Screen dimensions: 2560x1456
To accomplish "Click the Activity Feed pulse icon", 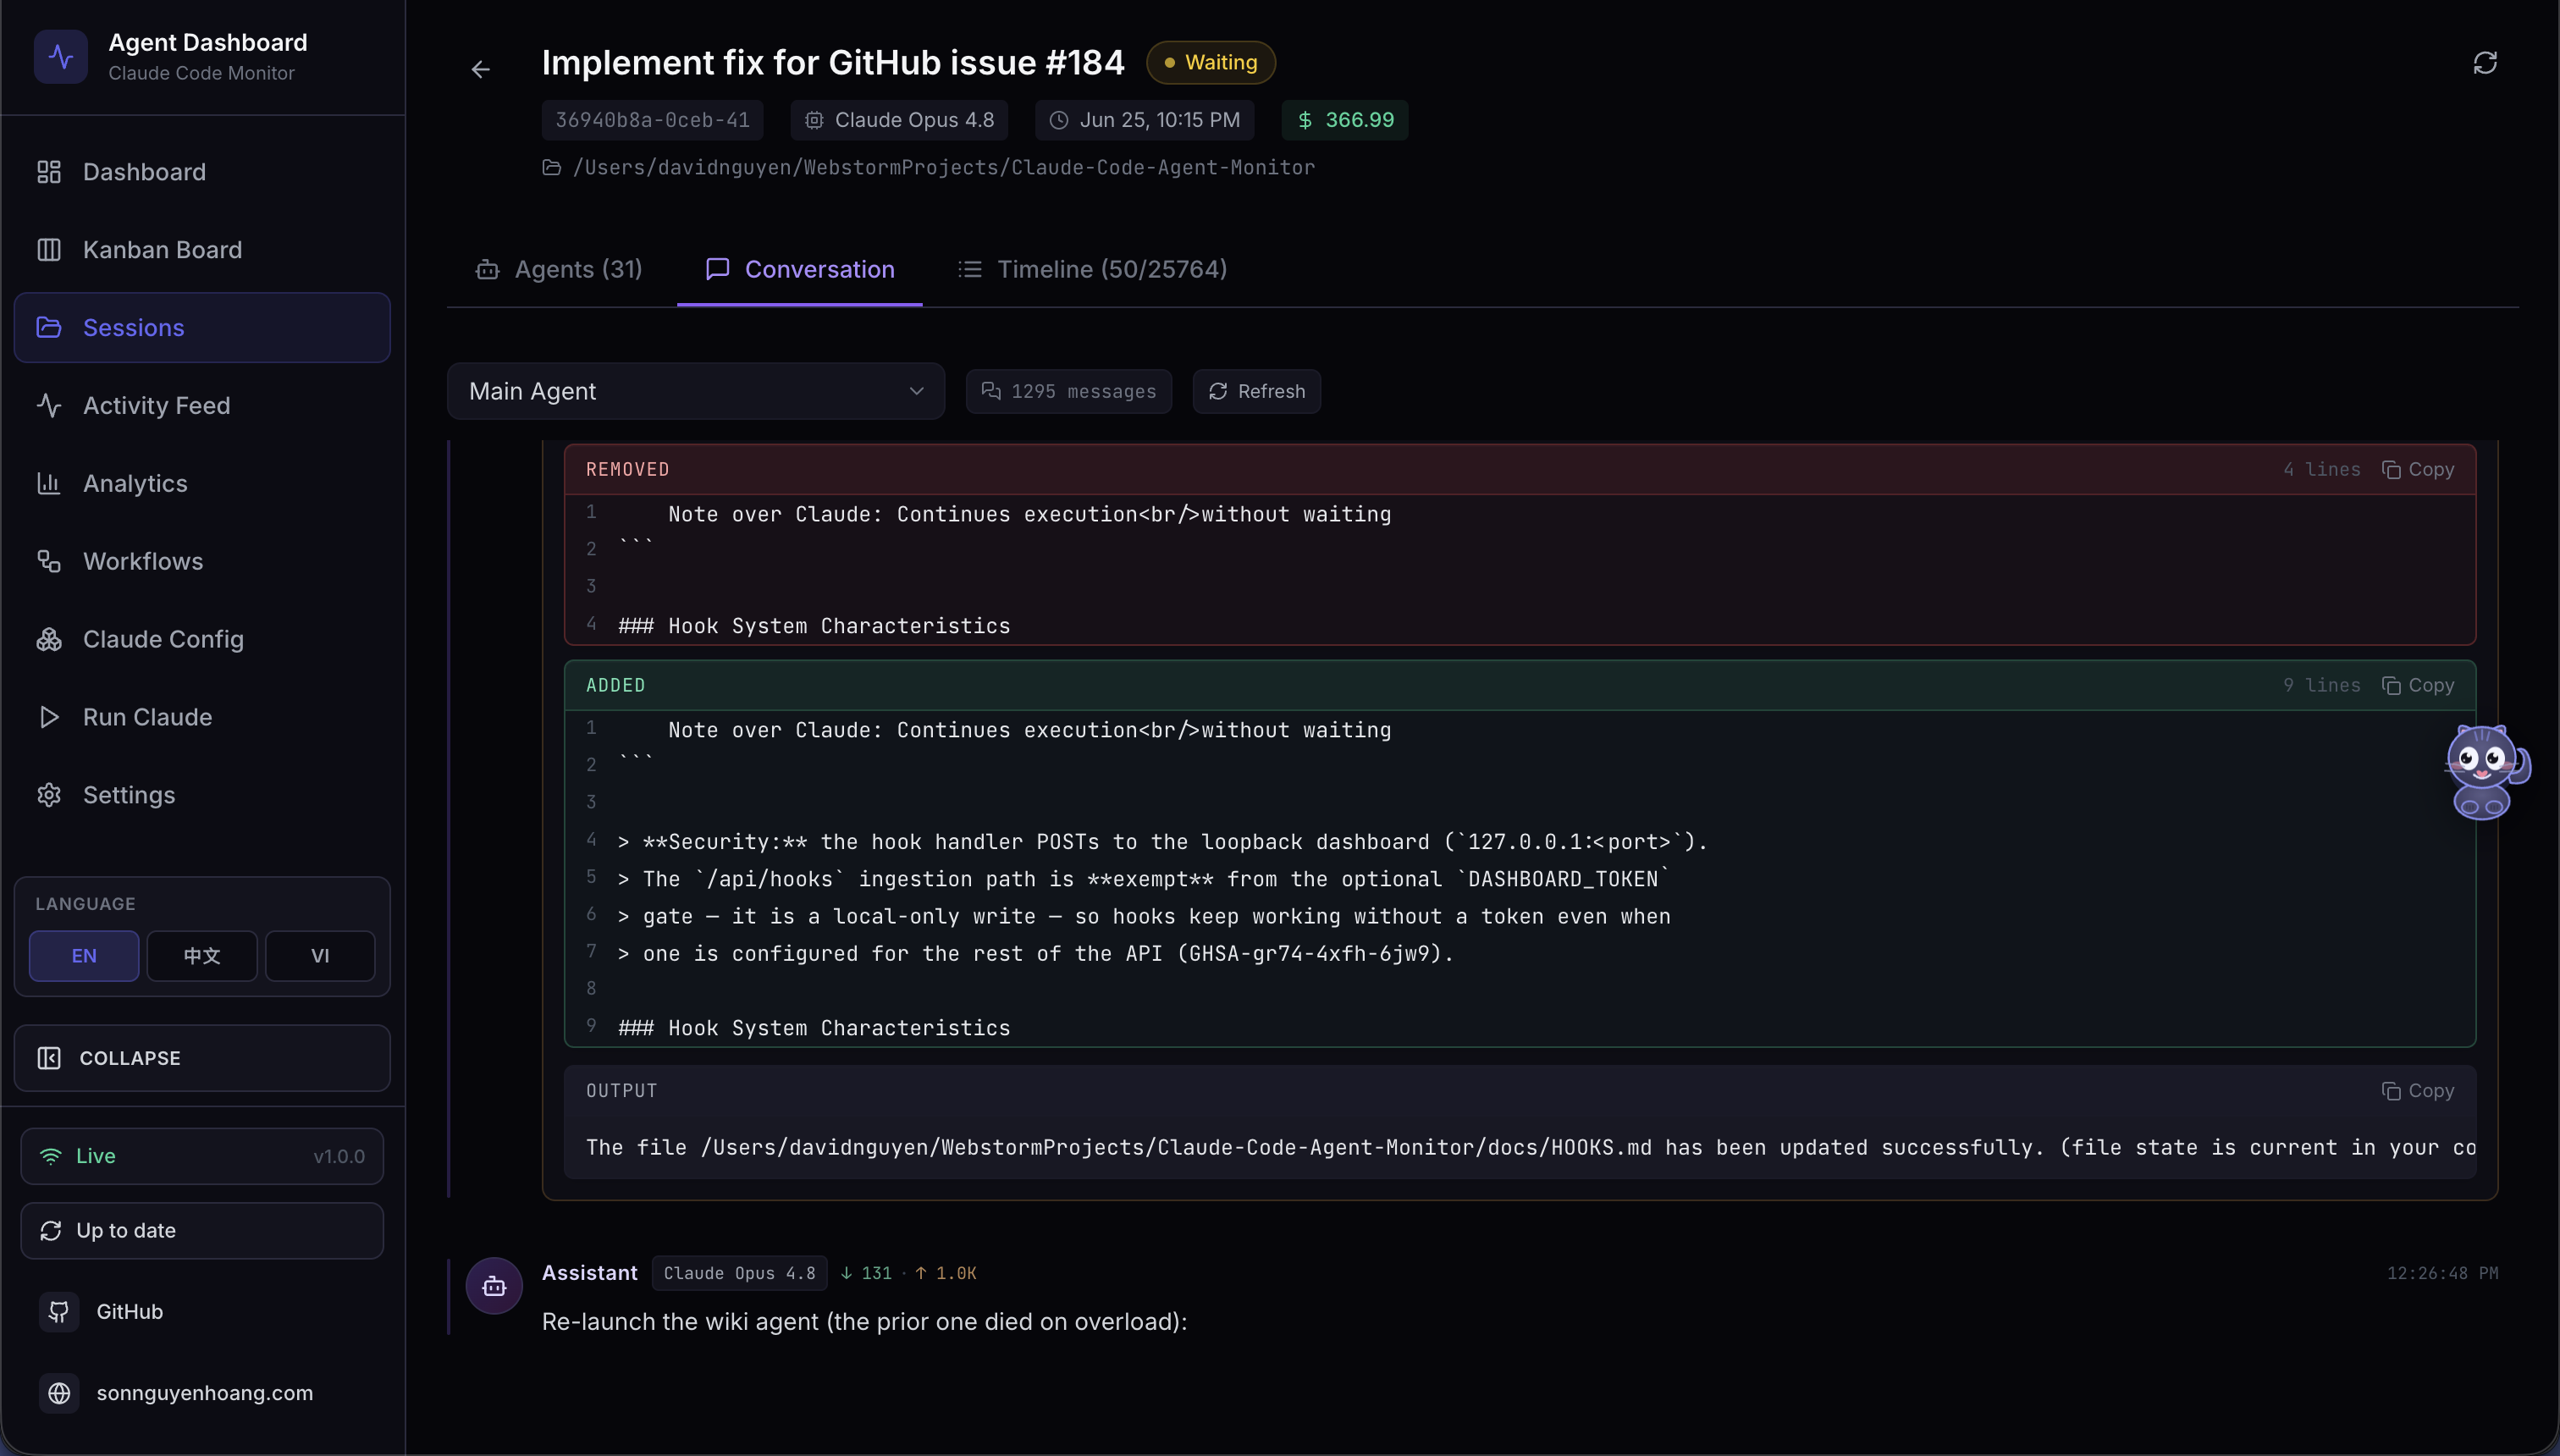I will click(x=49, y=406).
